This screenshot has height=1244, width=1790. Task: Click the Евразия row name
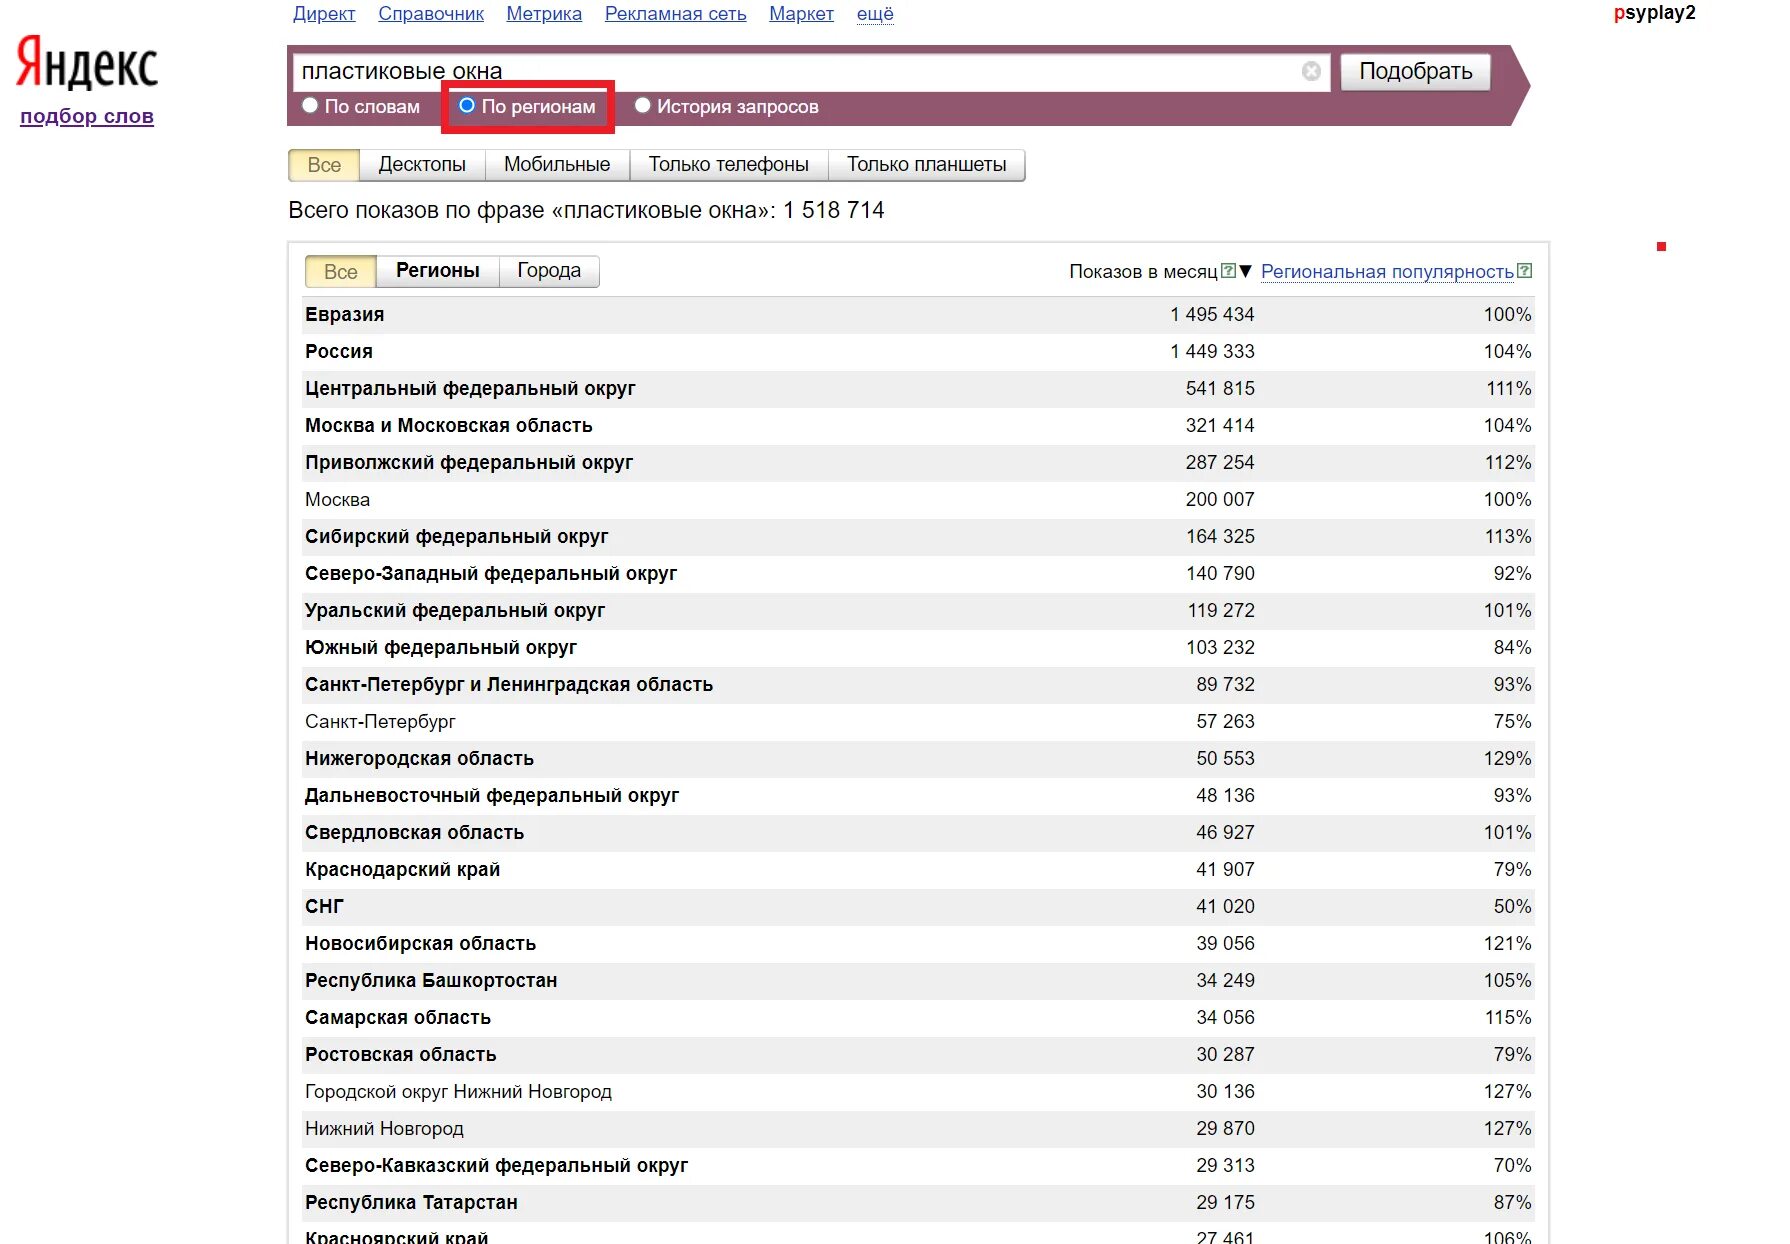tap(345, 314)
